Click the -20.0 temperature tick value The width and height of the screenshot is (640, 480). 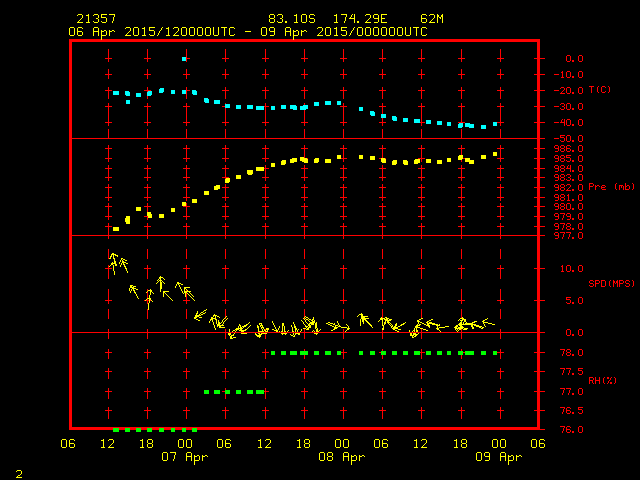click(x=569, y=91)
